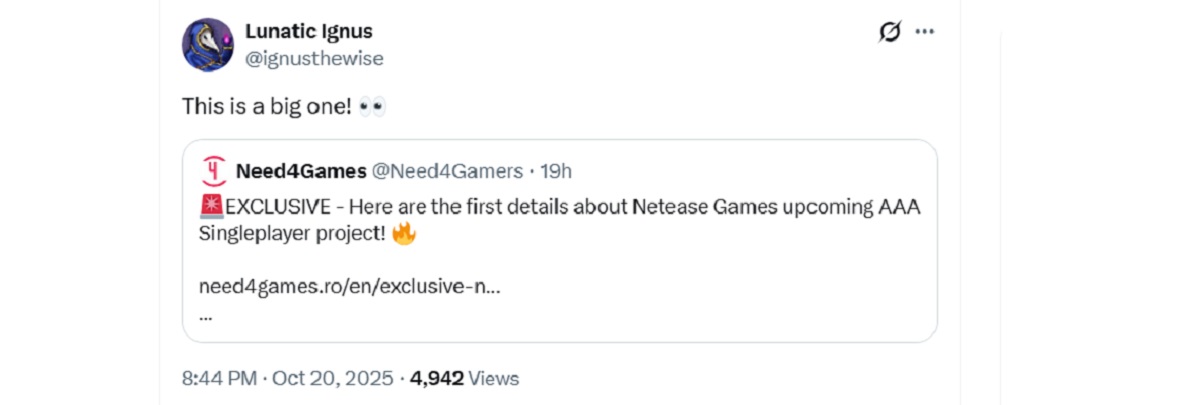
Task: Click the 8:44 PM post time
Action: tap(218, 378)
